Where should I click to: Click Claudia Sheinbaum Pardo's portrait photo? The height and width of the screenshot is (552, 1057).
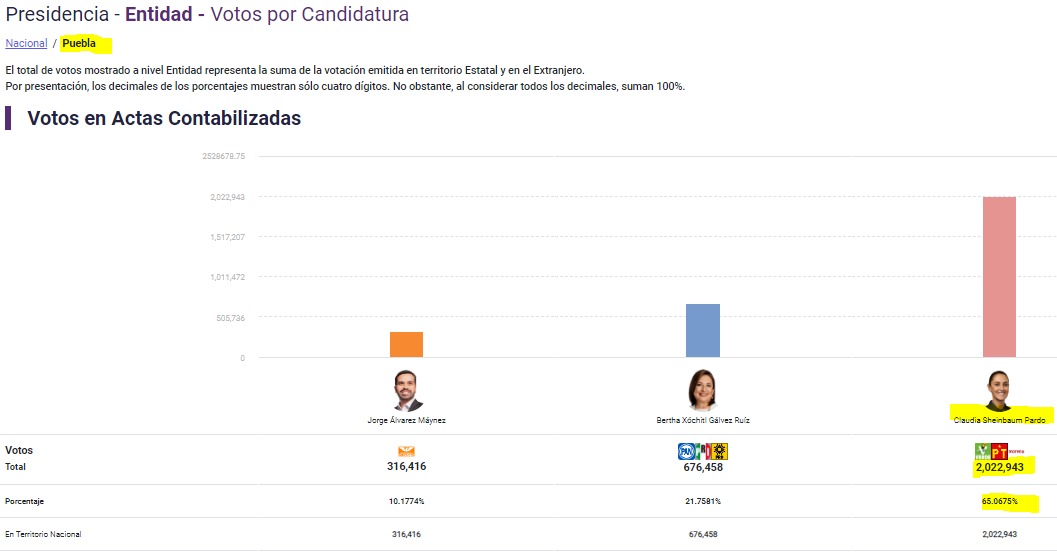pos(999,390)
